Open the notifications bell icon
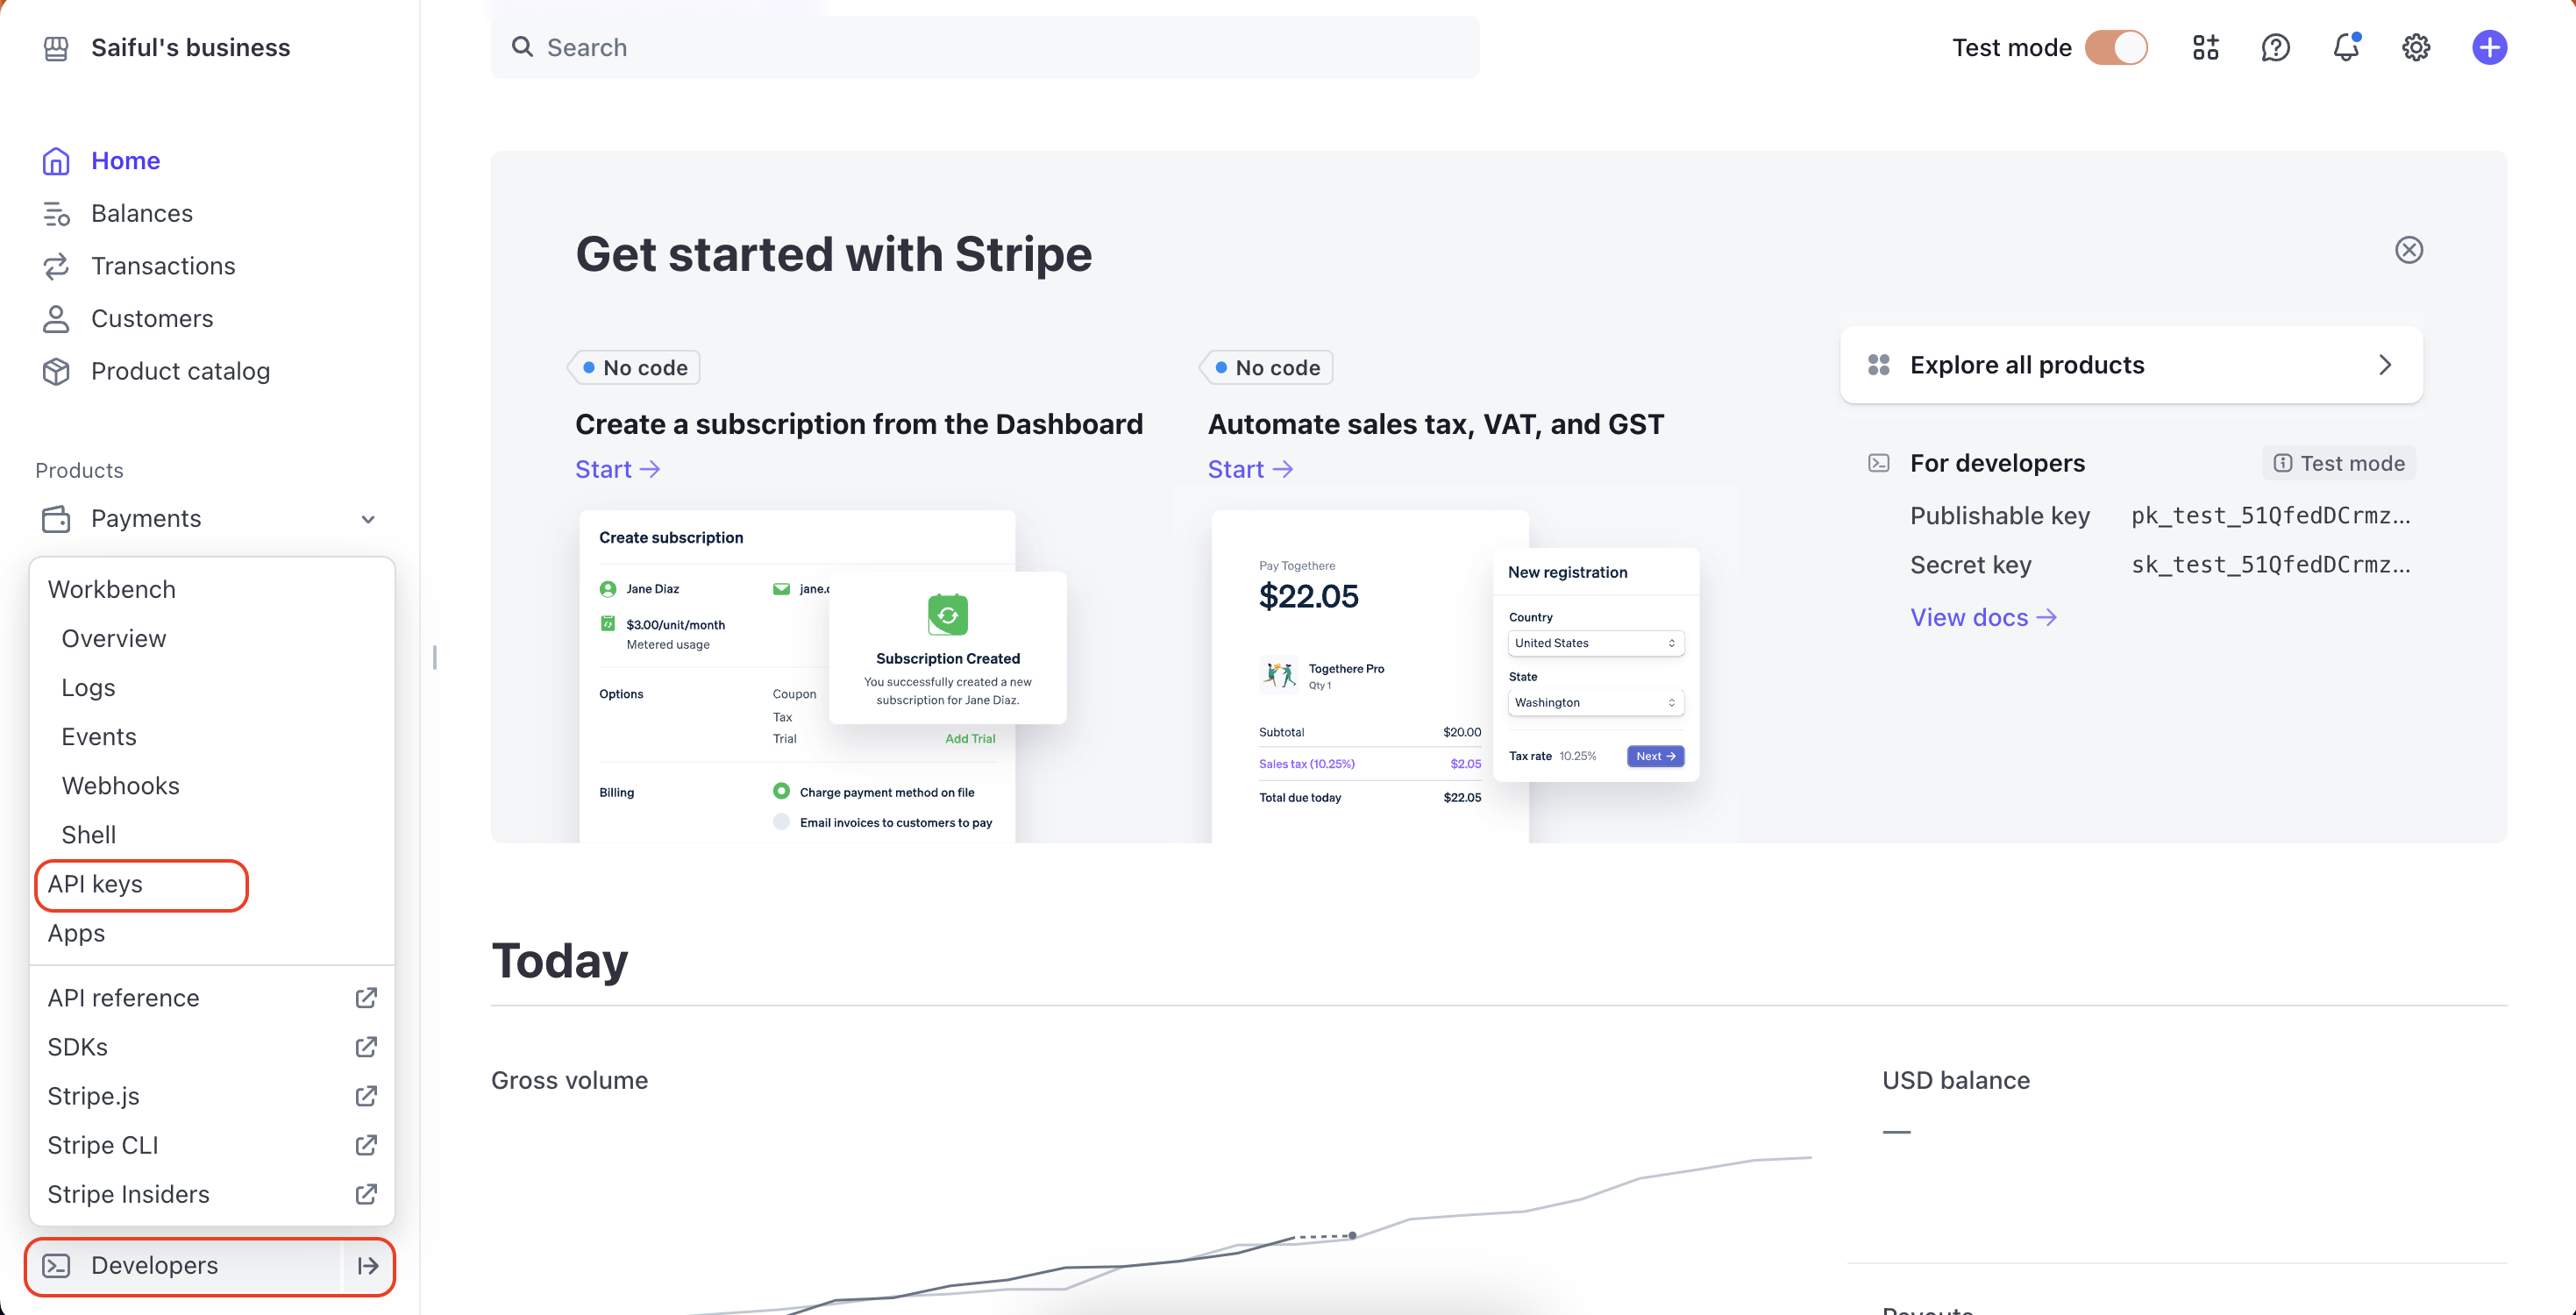The image size is (2576, 1315). 2346,47
